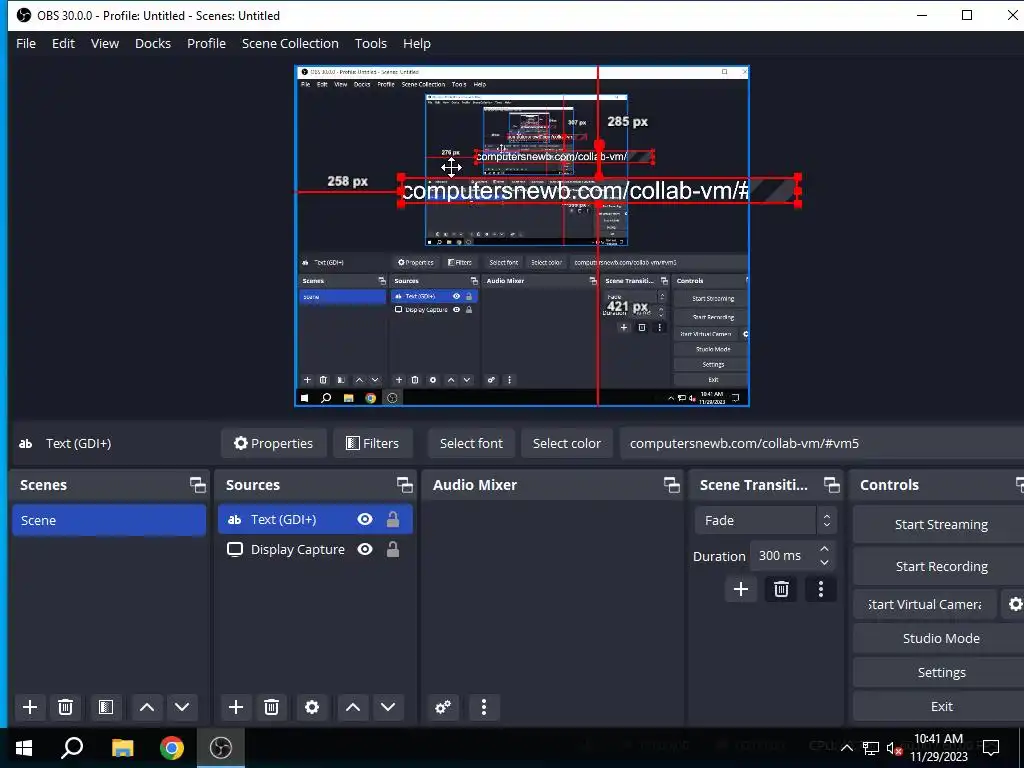Click Exit button in Controls

[940, 706]
